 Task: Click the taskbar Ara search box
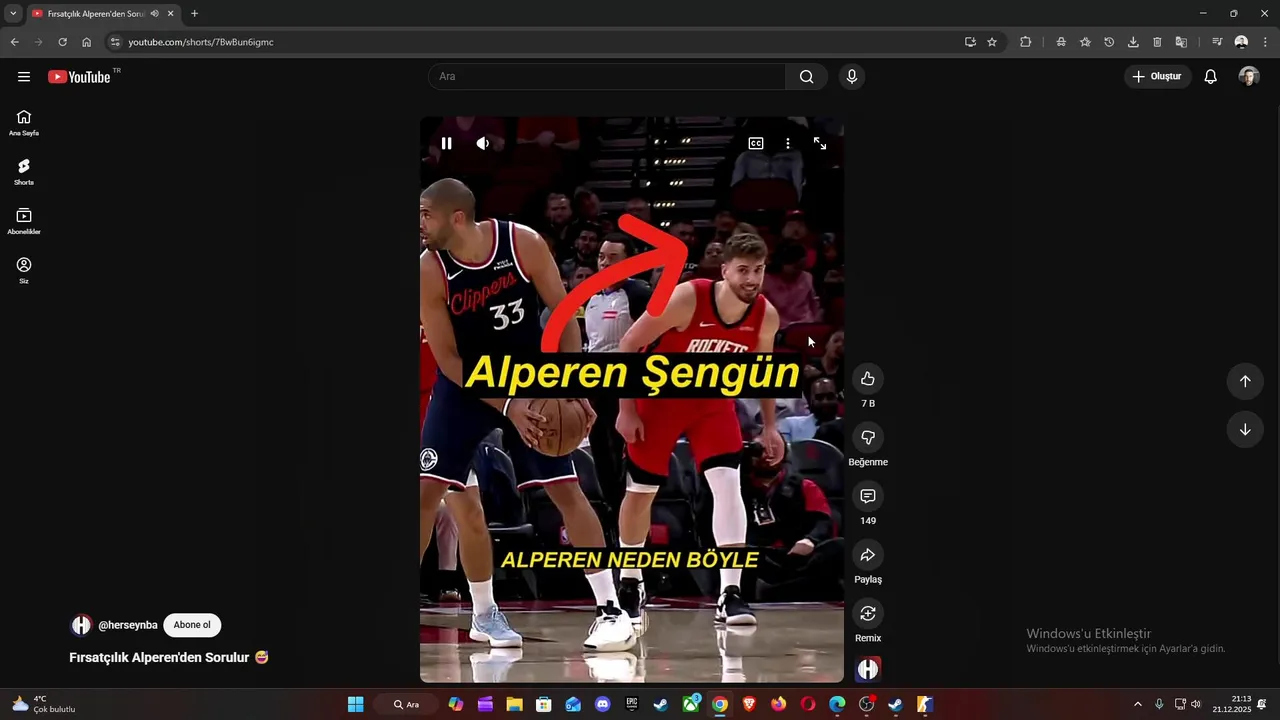pos(407,705)
